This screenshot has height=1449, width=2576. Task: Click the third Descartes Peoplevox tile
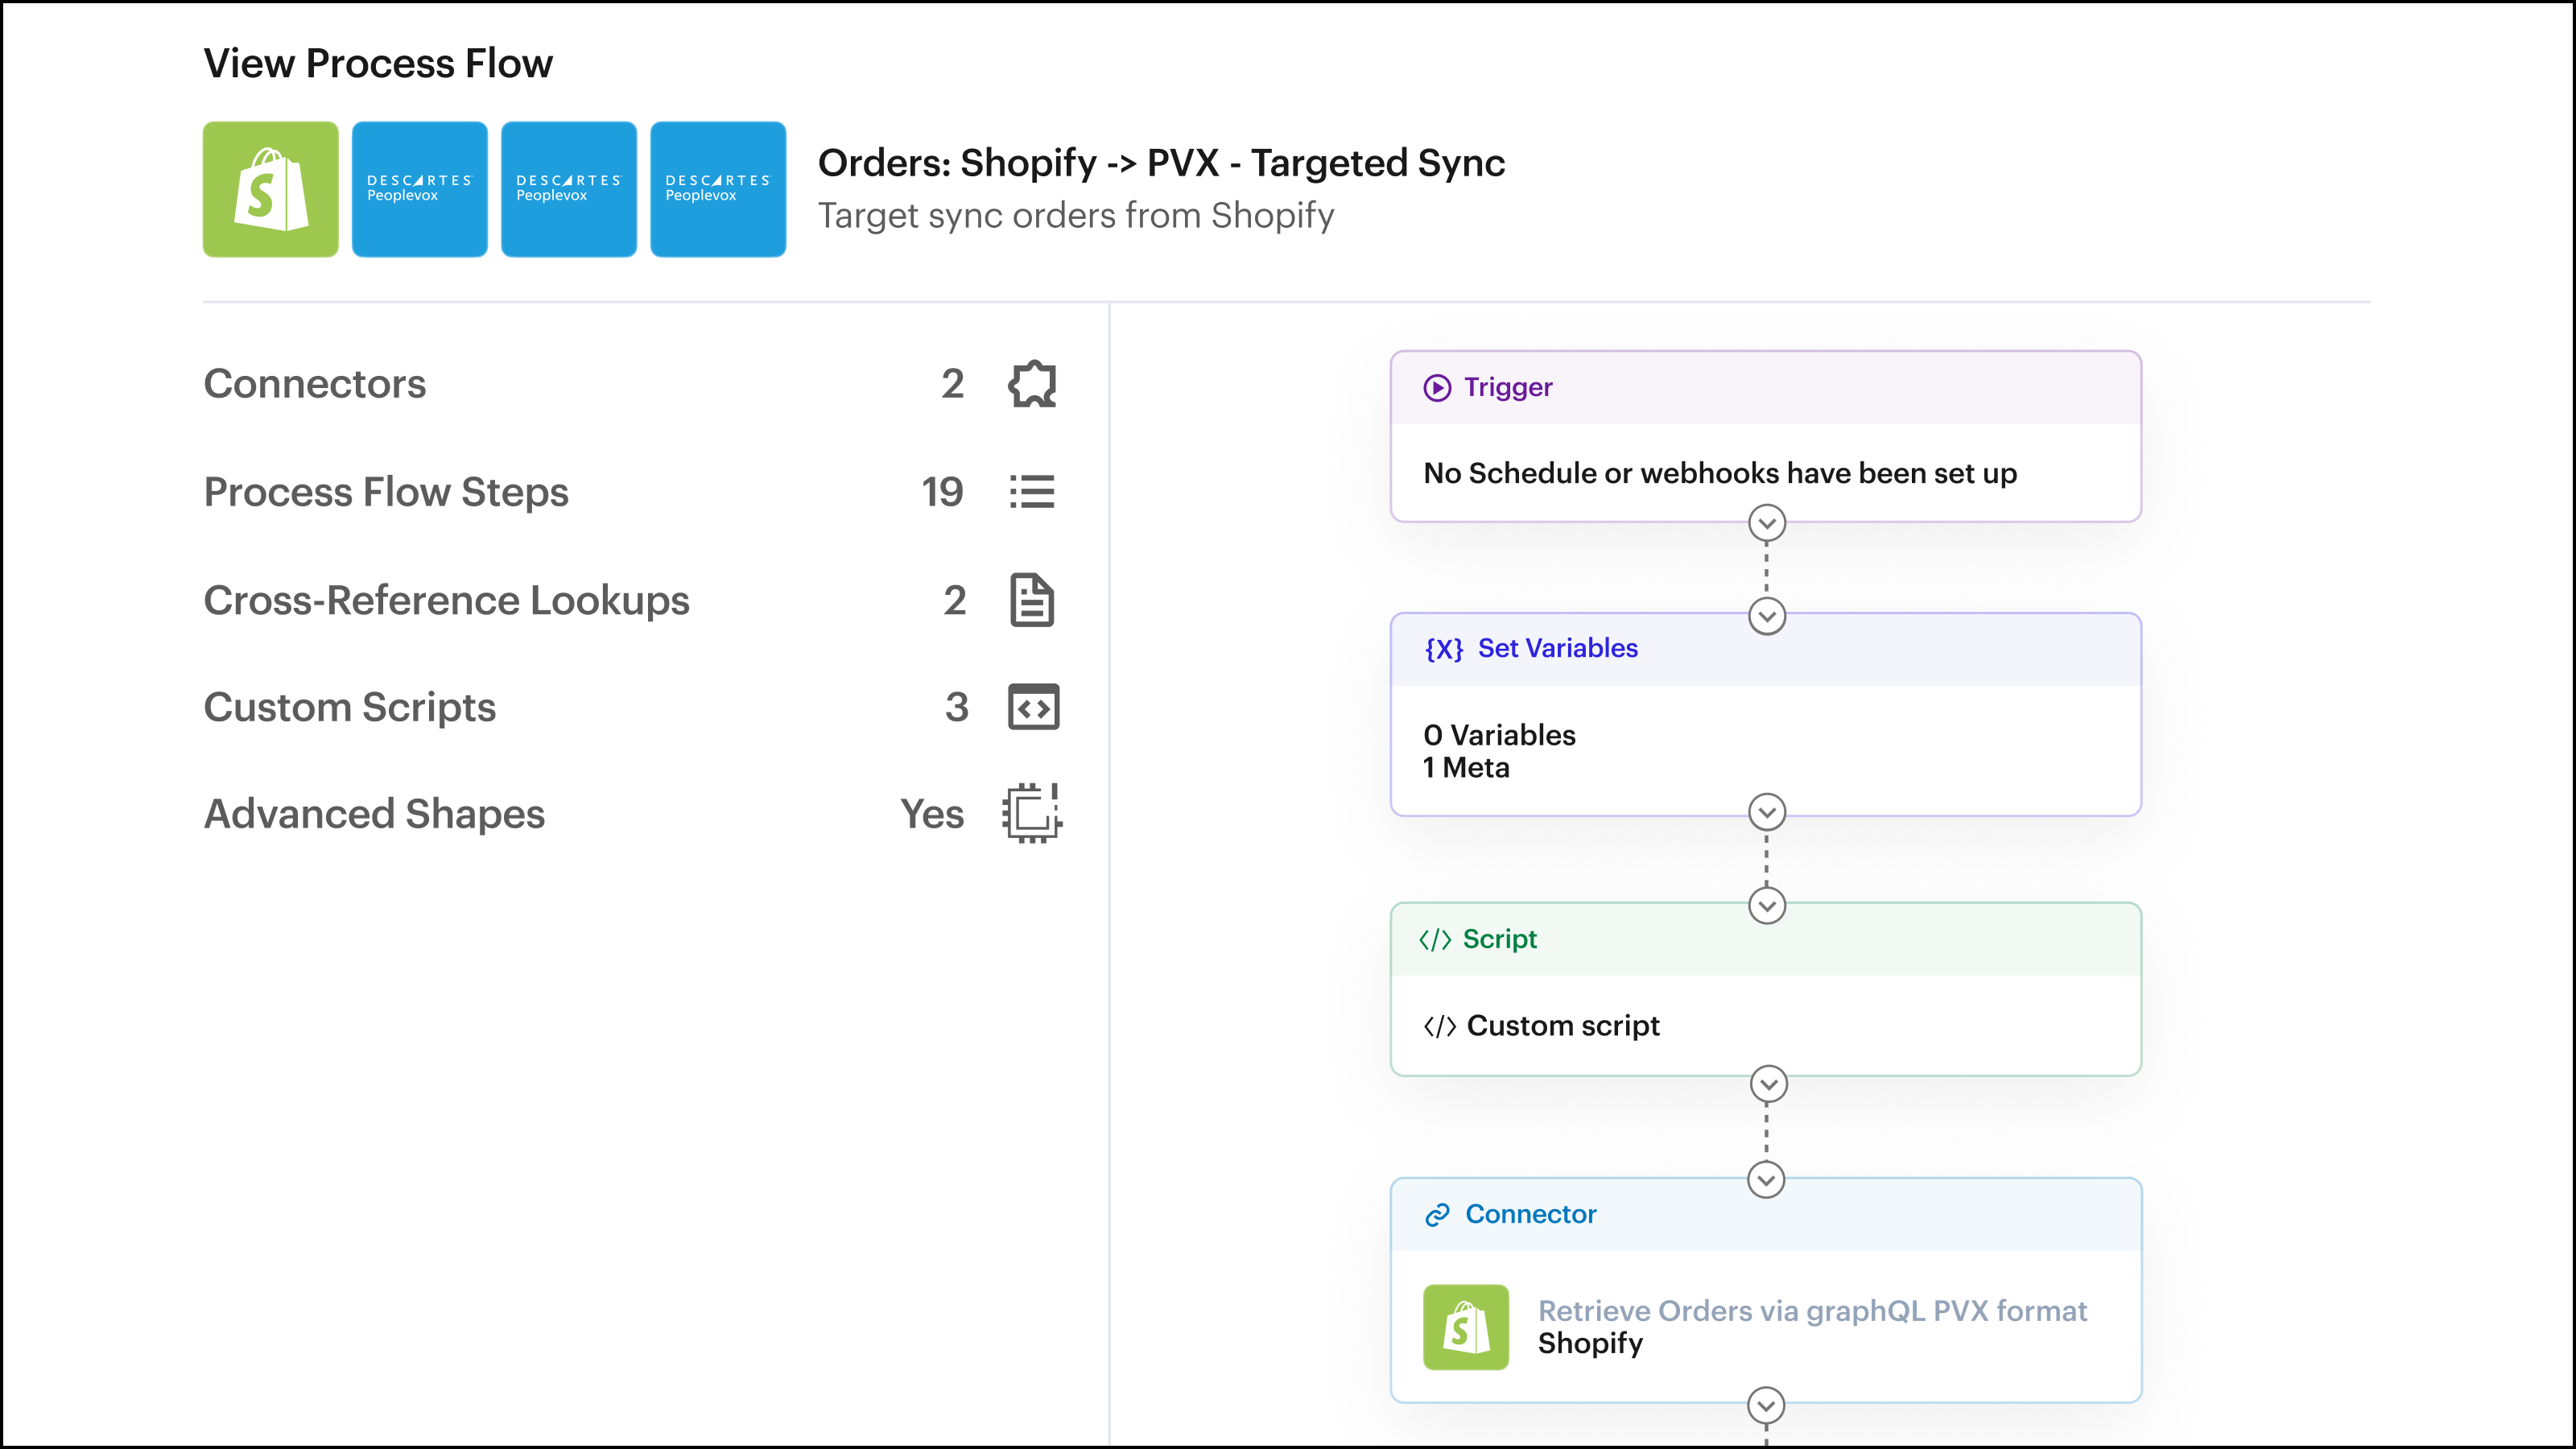(x=717, y=190)
